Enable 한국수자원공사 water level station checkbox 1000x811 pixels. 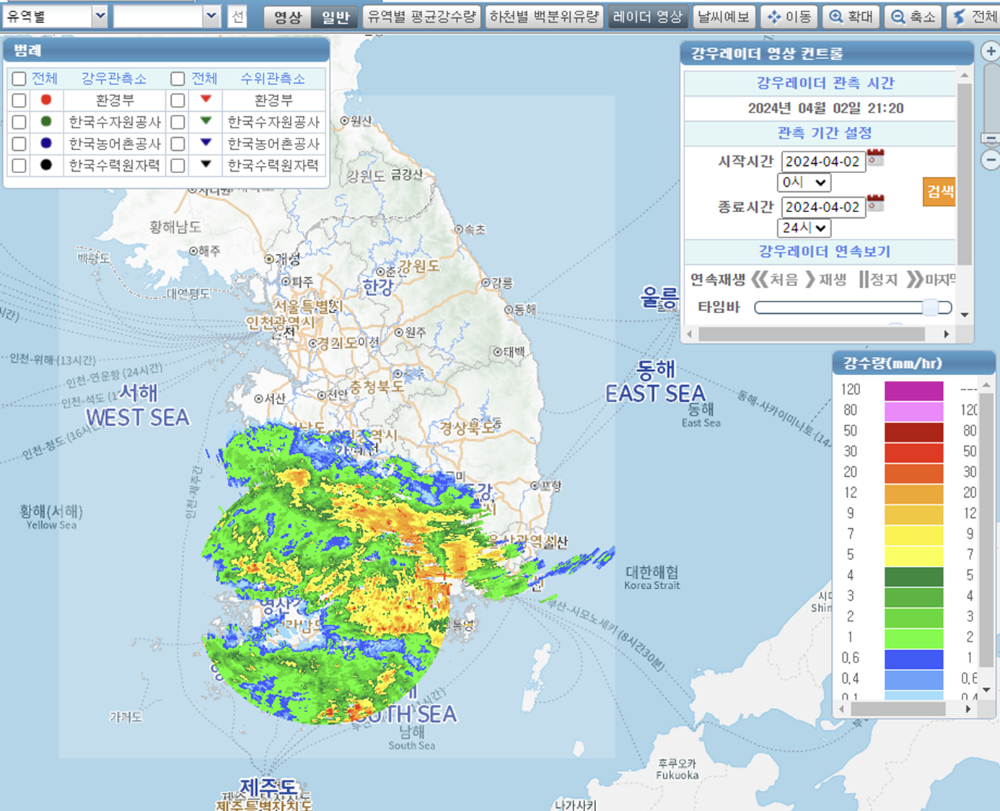coord(178,122)
